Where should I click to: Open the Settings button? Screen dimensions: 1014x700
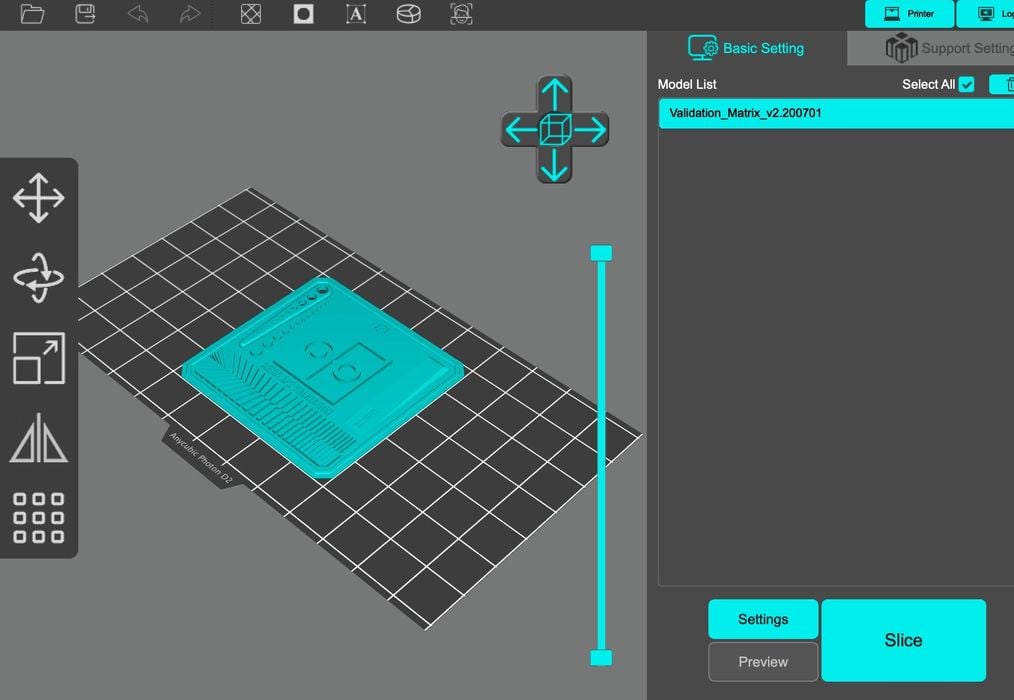tap(763, 619)
